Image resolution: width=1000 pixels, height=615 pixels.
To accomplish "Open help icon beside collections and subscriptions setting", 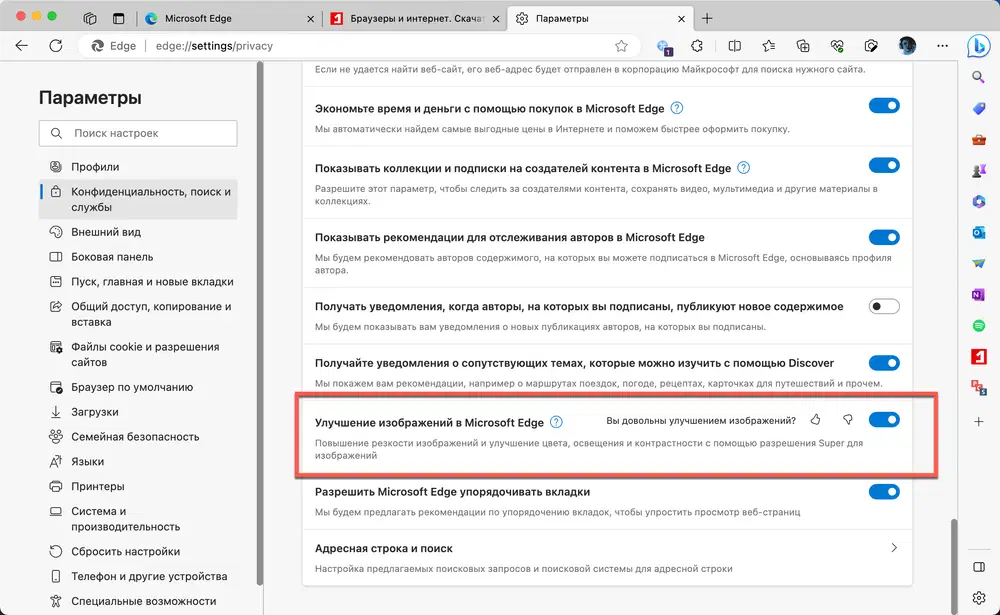I will pyautogui.click(x=743, y=168).
